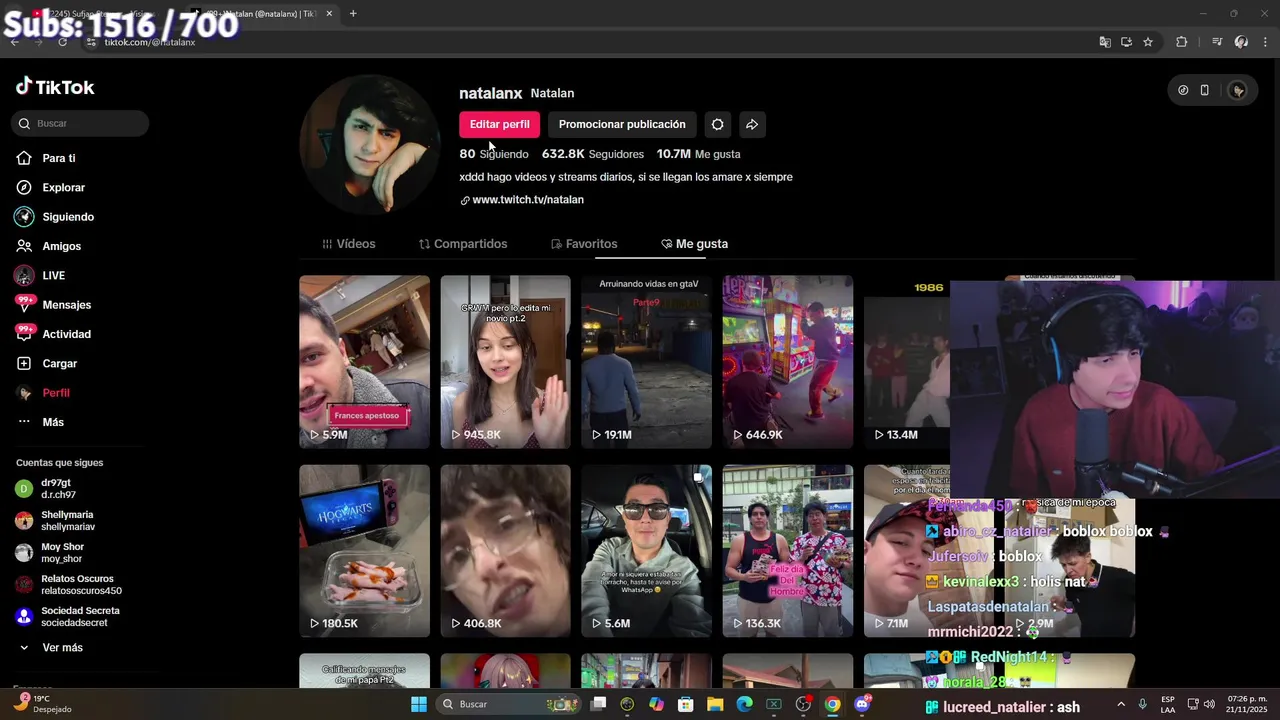Open dr97gt followed account
Screen dimensions: 1280x720
click(x=46, y=489)
